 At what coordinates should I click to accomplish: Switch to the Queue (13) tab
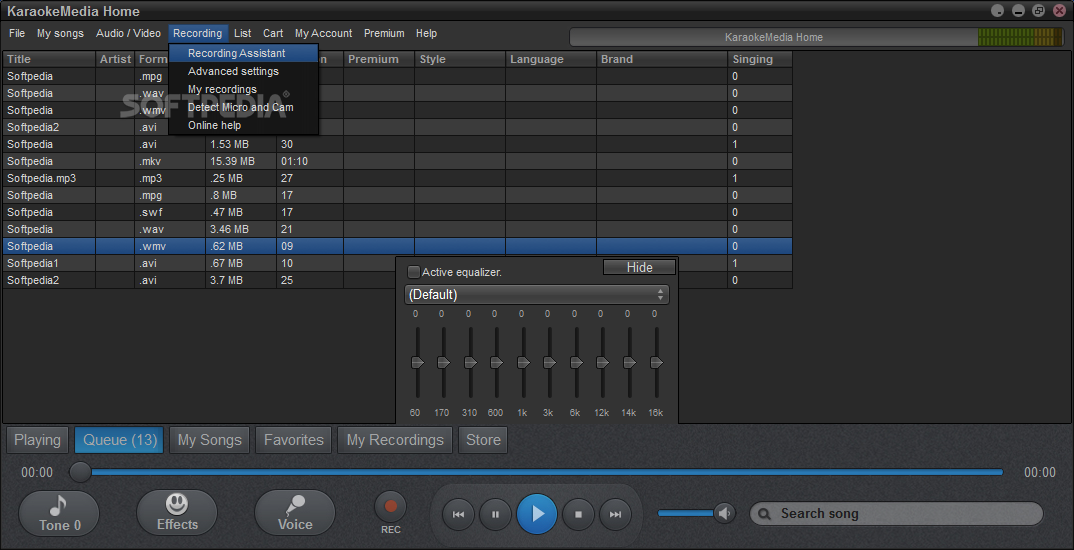(119, 440)
